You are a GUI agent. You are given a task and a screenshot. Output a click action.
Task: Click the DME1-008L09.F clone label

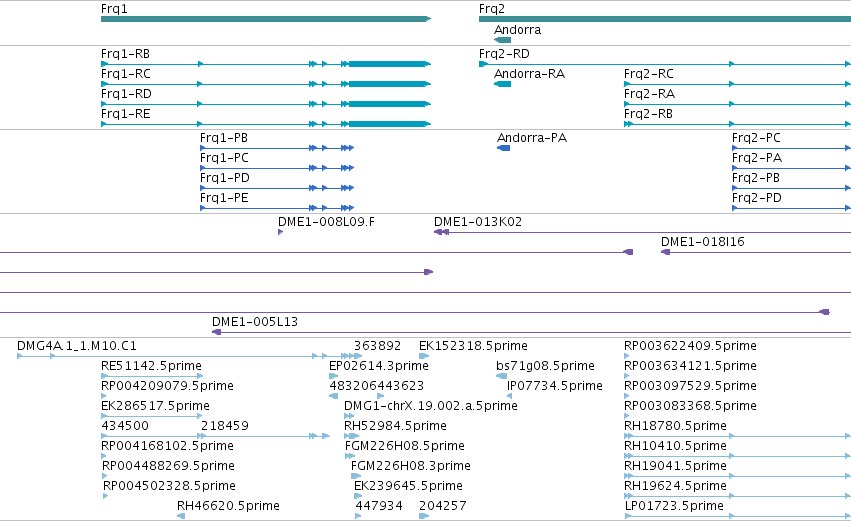pyautogui.click(x=326, y=222)
